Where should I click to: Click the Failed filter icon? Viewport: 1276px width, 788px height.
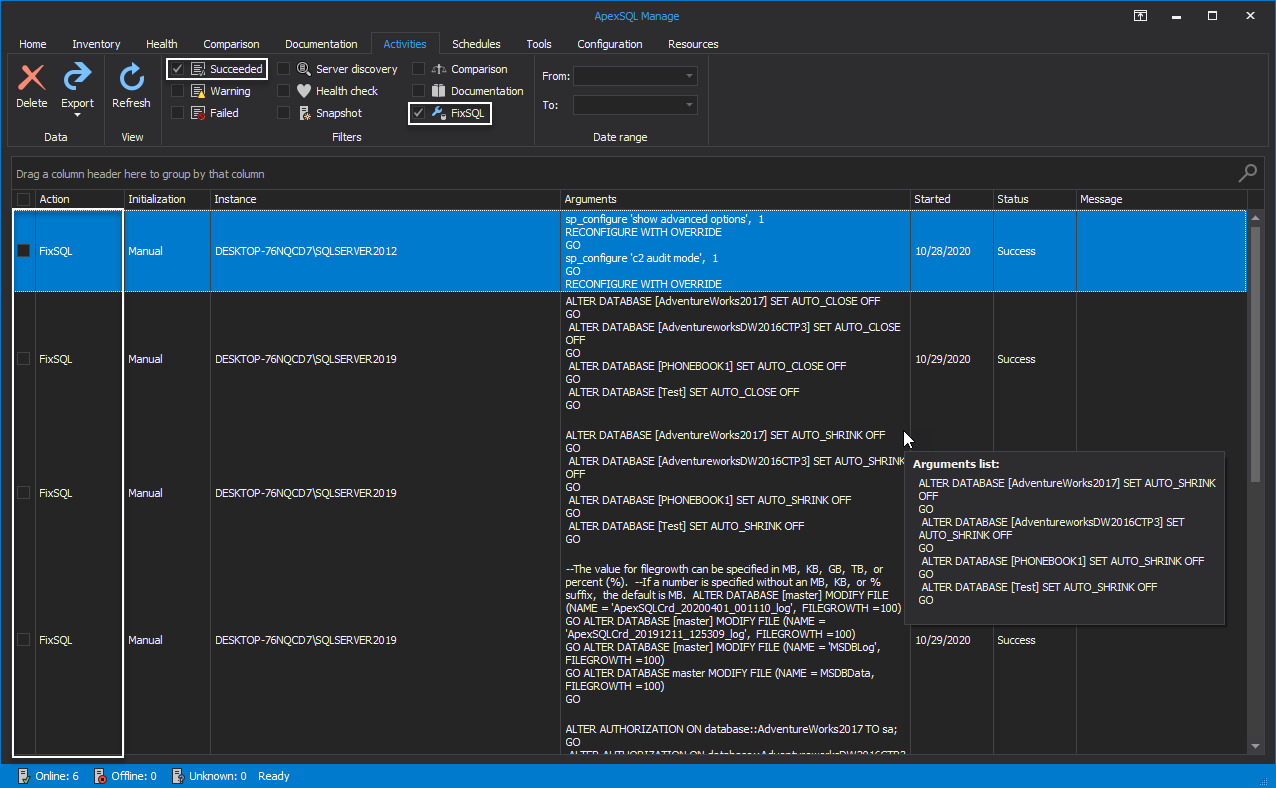198,113
